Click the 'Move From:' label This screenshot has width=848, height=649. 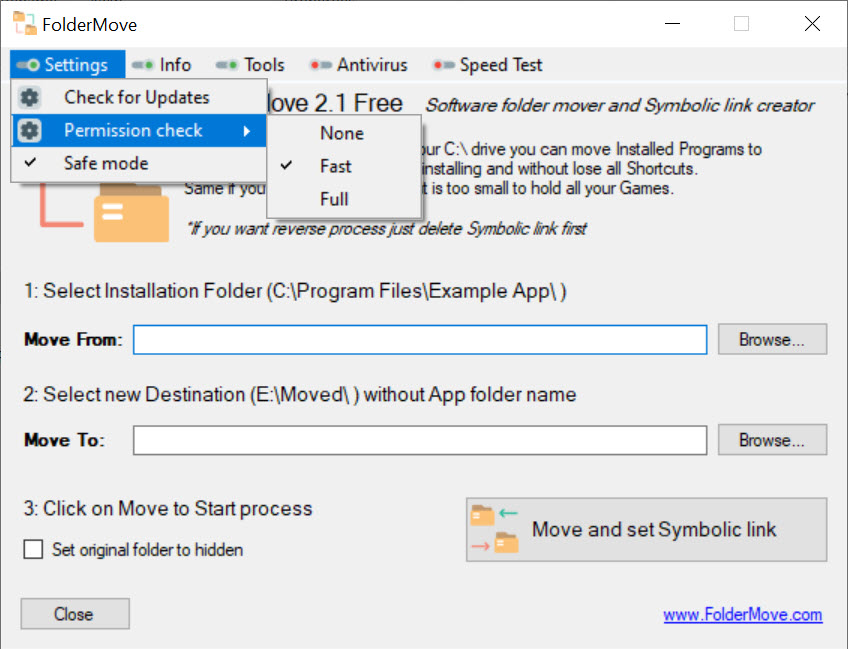(x=73, y=340)
